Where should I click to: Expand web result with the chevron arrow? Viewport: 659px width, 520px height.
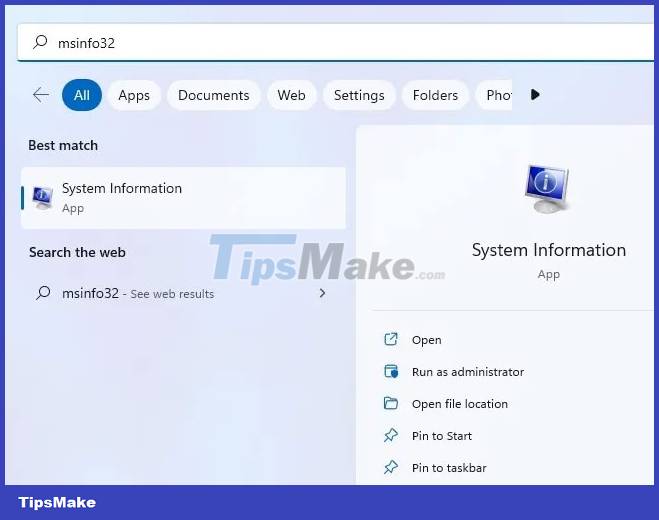322,293
